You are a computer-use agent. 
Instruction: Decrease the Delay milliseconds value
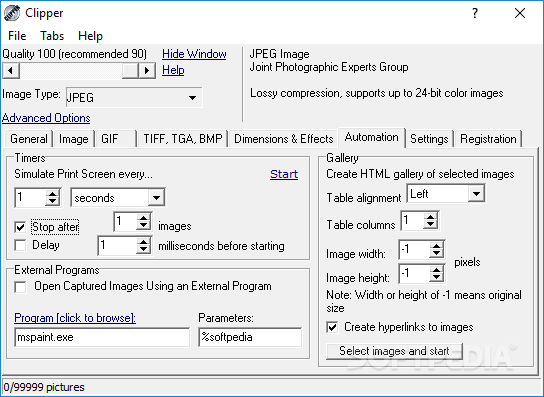pos(143,250)
